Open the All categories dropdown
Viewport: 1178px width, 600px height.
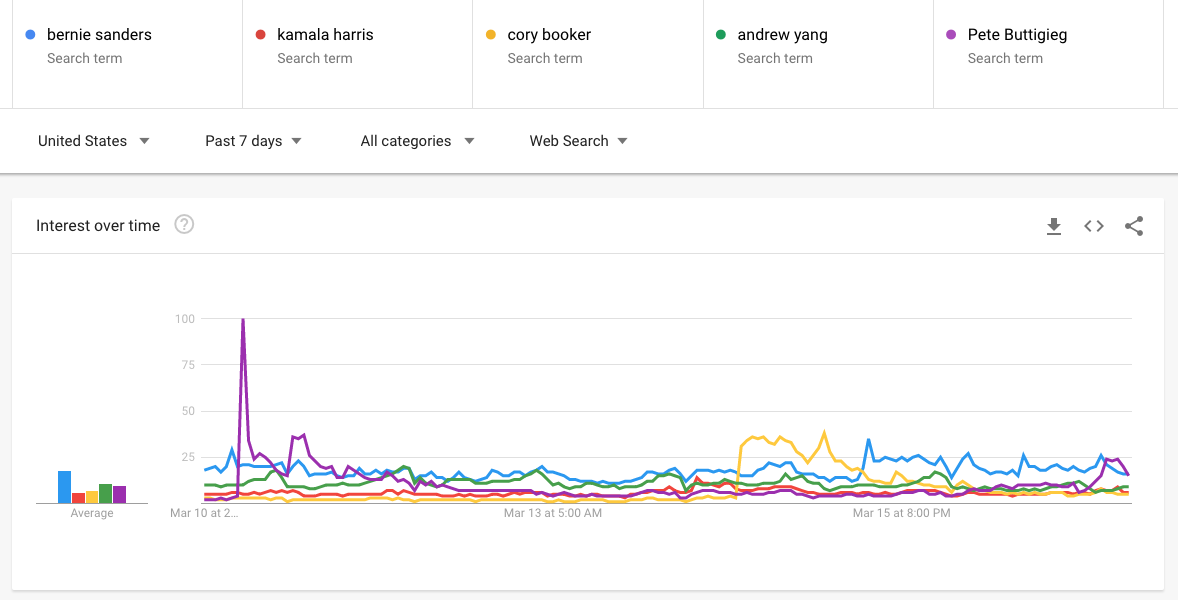pos(417,141)
